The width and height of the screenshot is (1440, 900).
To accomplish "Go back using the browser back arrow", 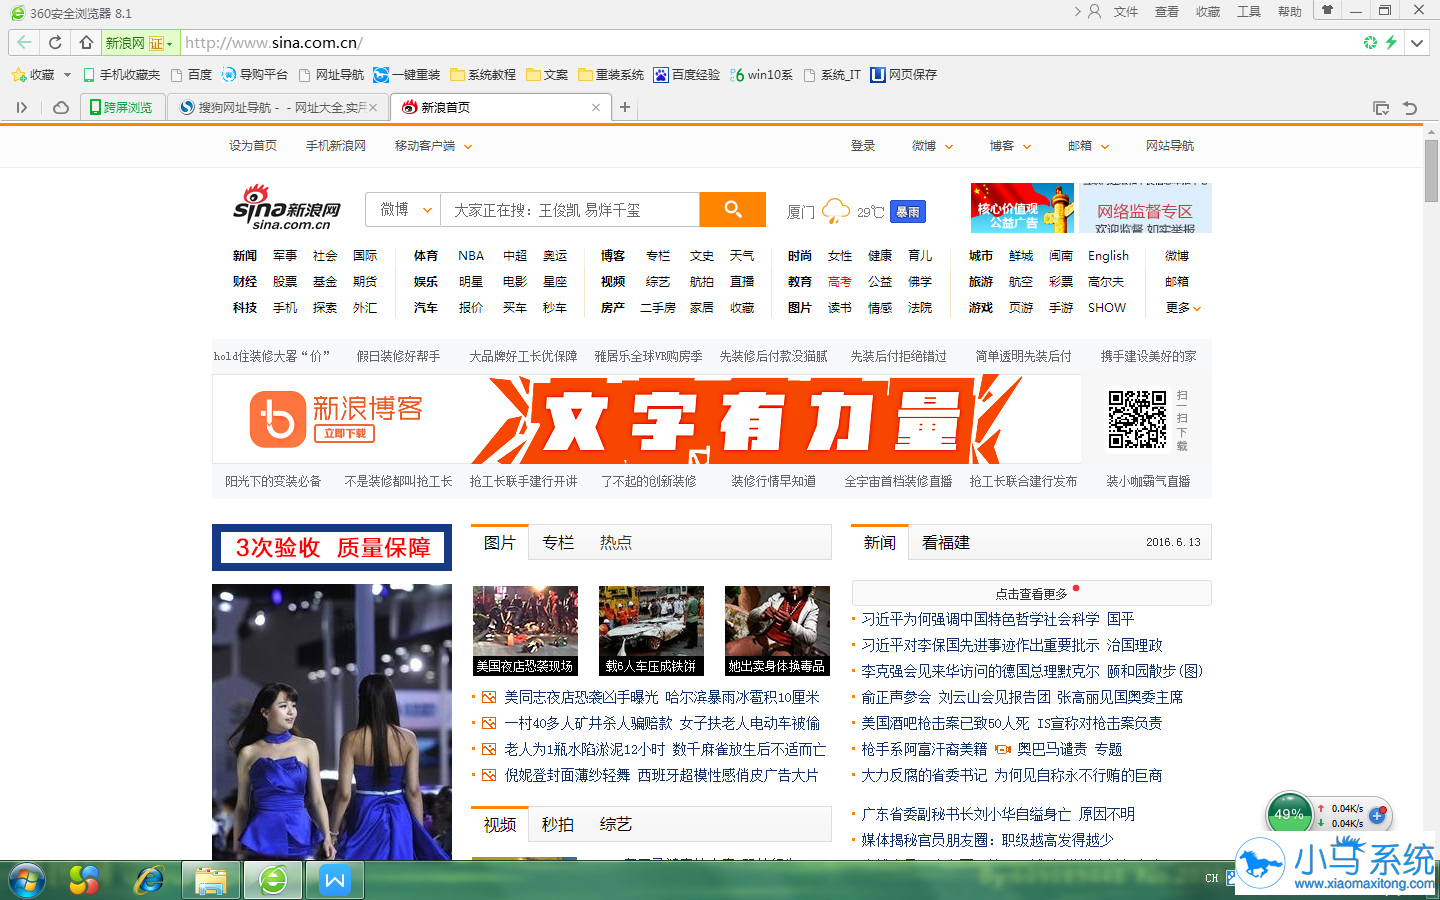I will pyautogui.click(x=24, y=43).
